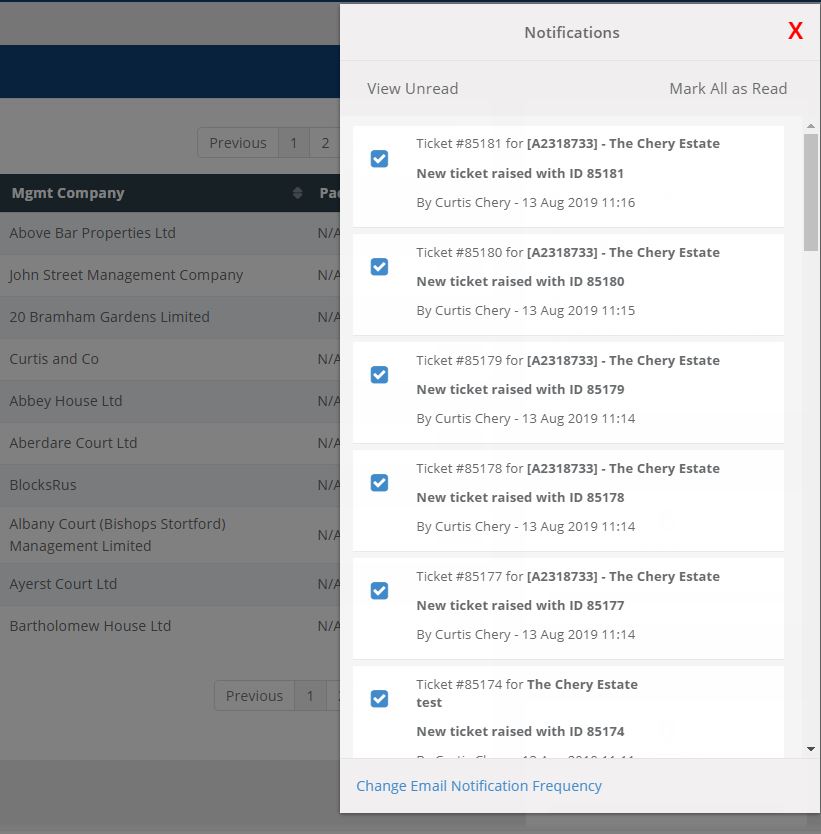Open Ticket #85174 for The Chery Estate test
Image resolution: width=821 pixels, height=834 pixels.
click(x=527, y=693)
